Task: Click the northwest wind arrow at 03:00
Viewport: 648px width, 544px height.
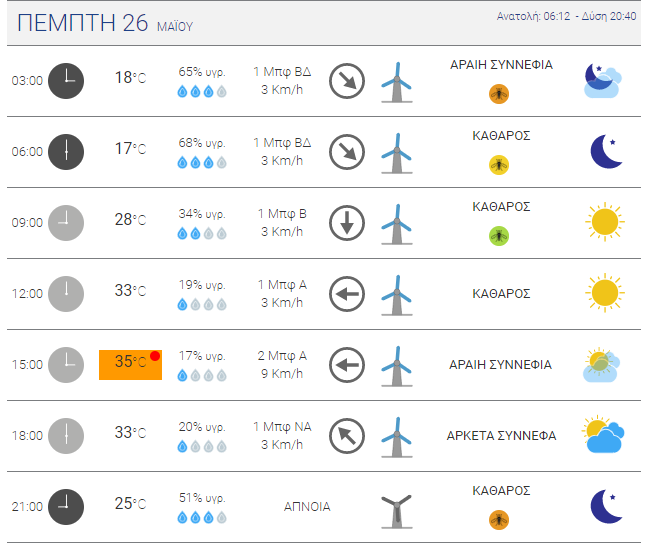Action: 347,80
